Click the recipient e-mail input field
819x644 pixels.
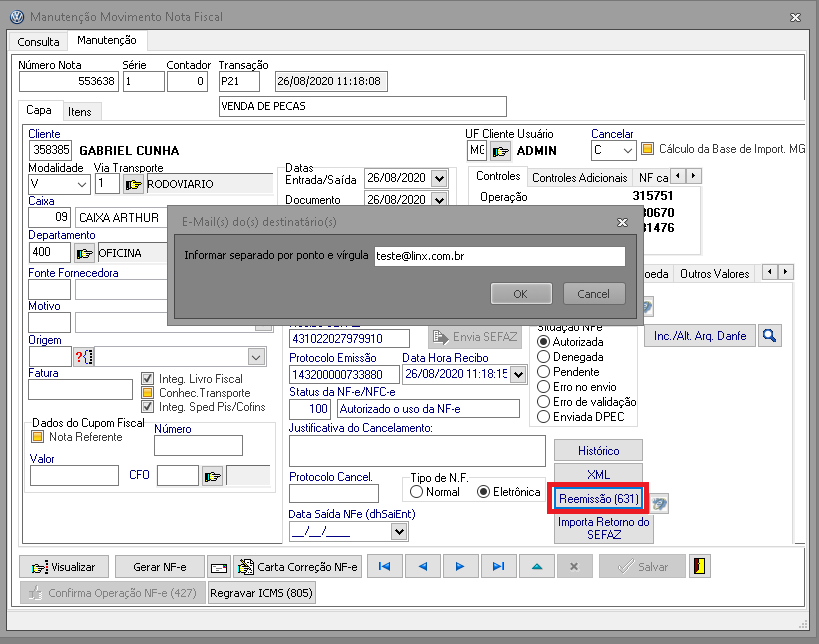(498, 257)
